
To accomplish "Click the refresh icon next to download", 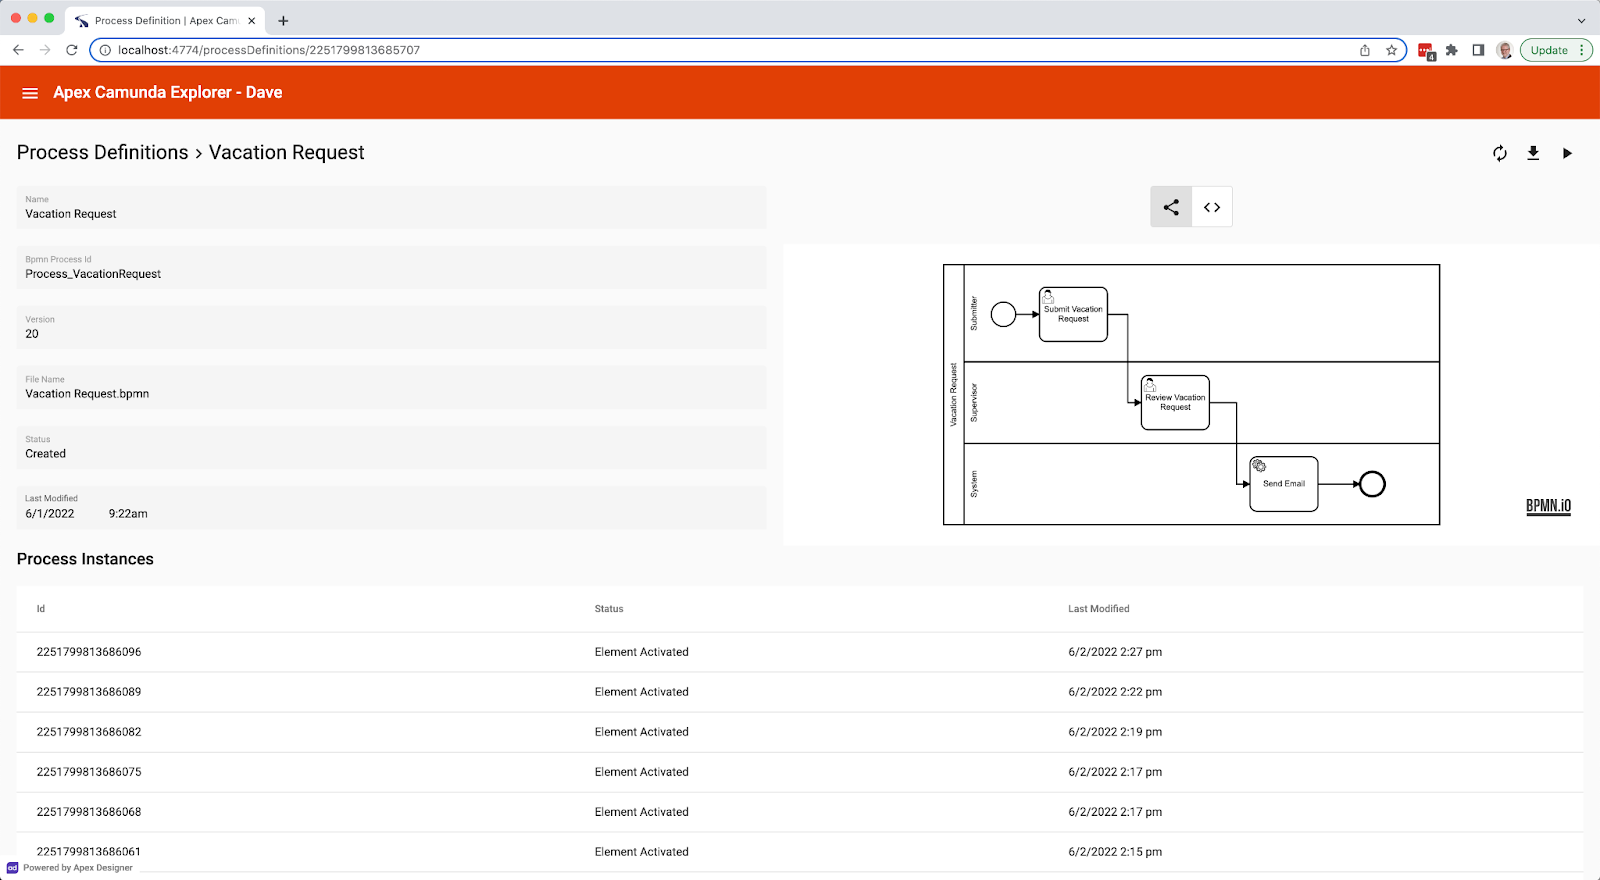I will pos(1500,153).
